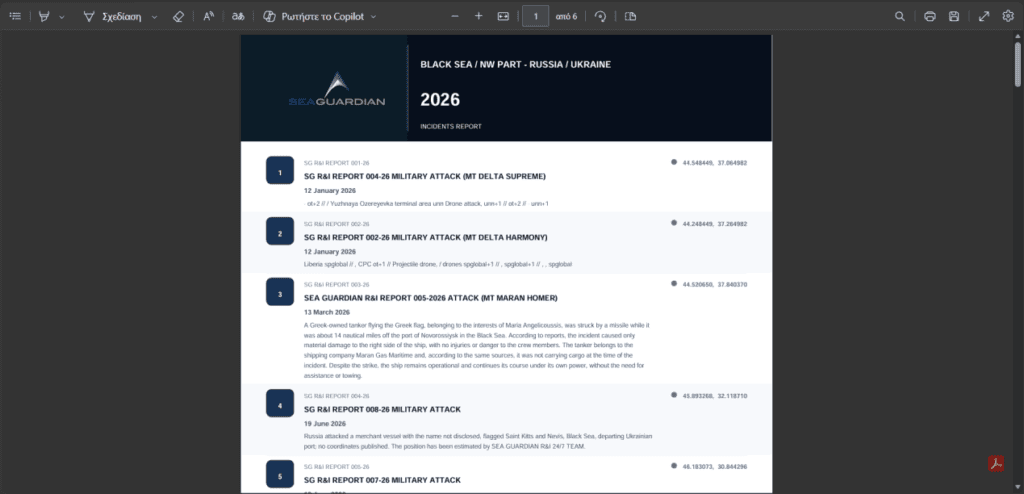Click the Greek-owned tanker paragraph

click(477, 350)
